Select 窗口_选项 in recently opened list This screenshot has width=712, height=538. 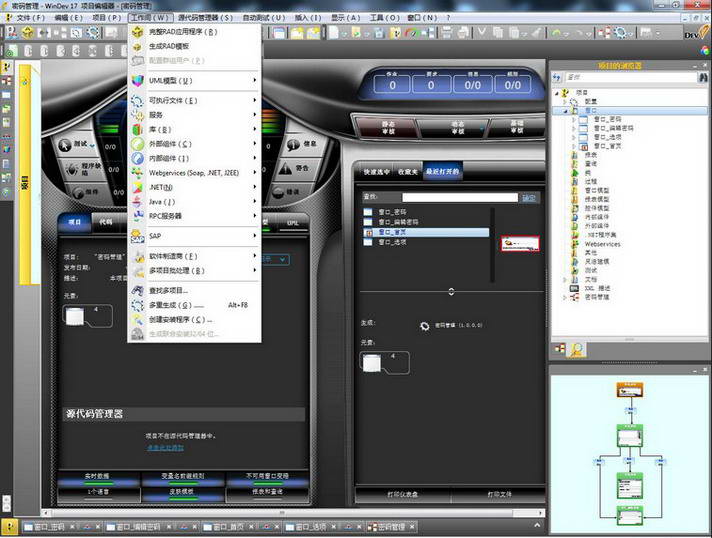point(392,242)
